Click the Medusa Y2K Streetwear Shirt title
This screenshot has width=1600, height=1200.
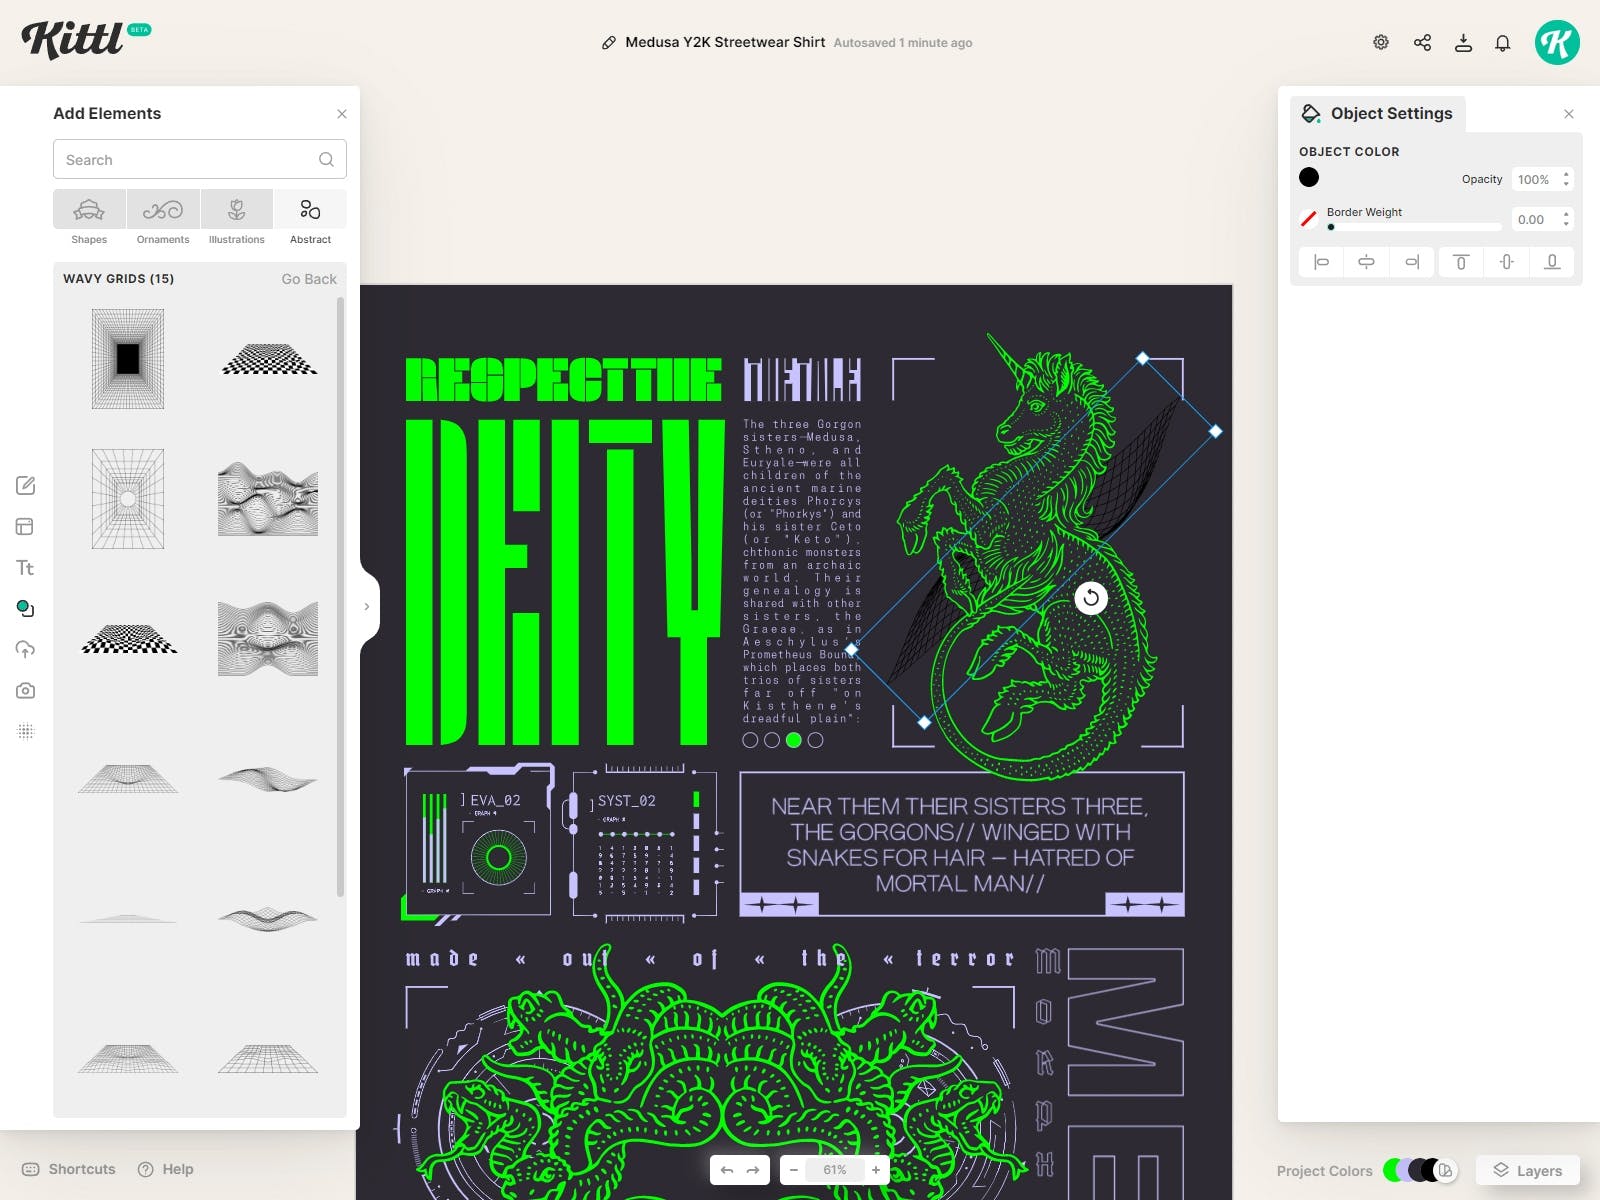[x=725, y=42]
